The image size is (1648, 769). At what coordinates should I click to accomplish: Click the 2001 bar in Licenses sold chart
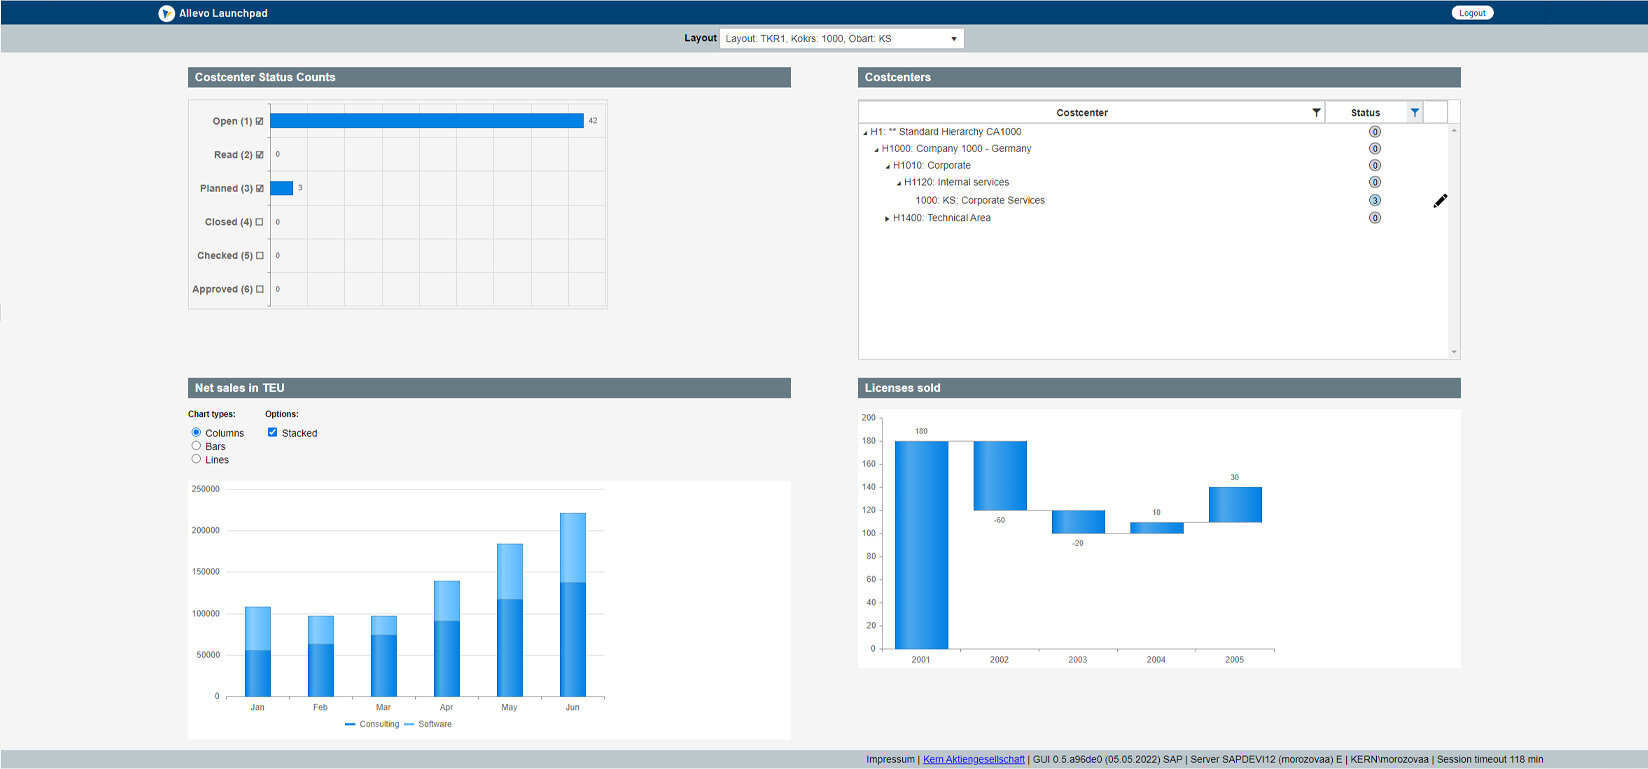pos(921,545)
